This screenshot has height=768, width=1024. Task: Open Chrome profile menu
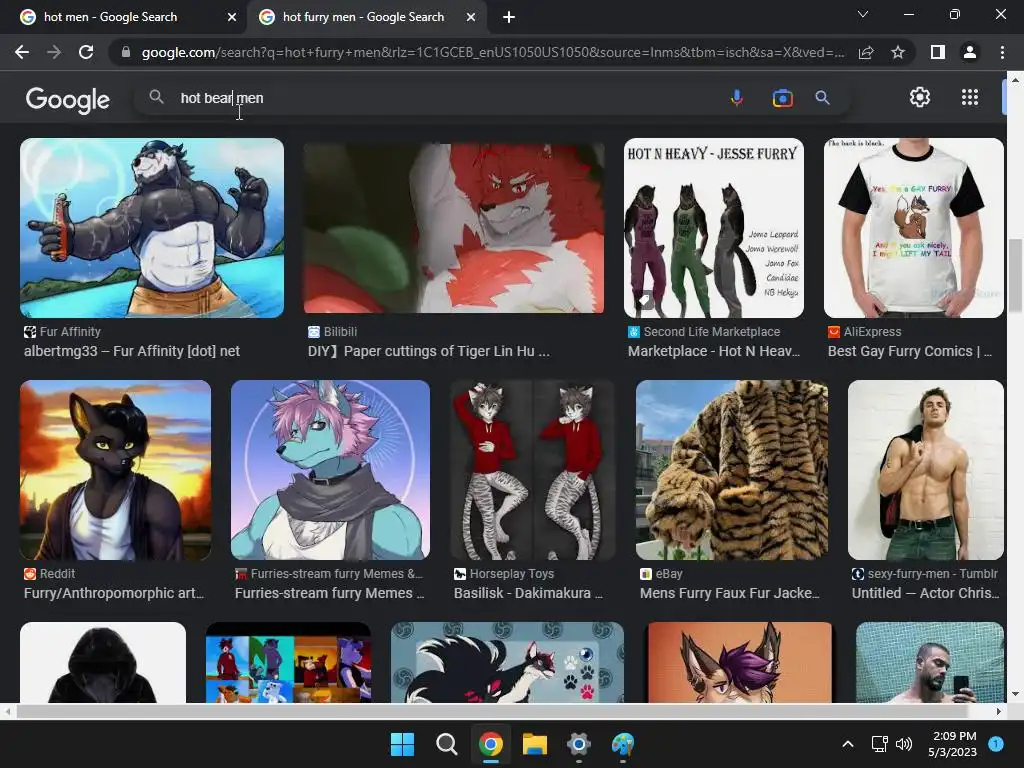tap(970, 52)
